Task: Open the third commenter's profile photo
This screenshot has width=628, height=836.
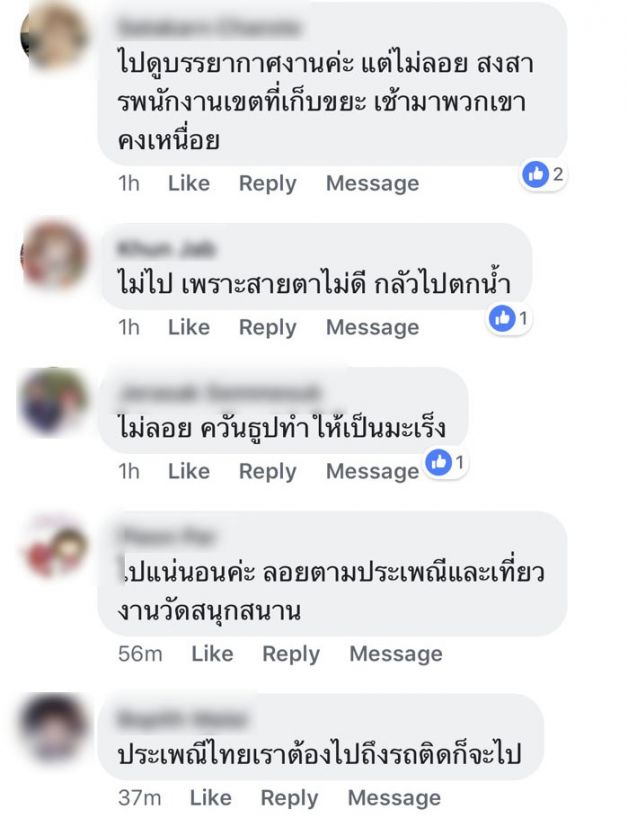Action: pyautogui.click(x=54, y=400)
